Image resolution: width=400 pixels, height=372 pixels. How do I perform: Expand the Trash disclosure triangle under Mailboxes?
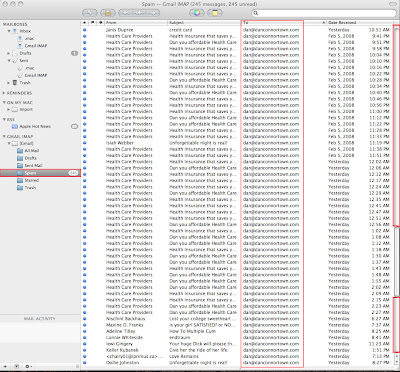pyautogui.click(x=9, y=83)
